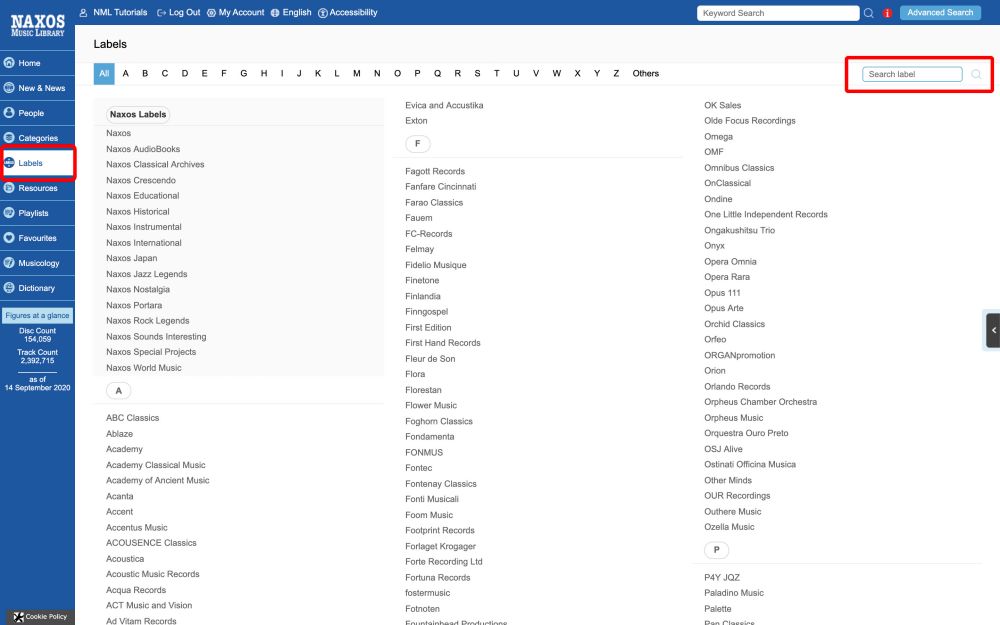
Task: Open the ABC Classics label
Action: 133,418
